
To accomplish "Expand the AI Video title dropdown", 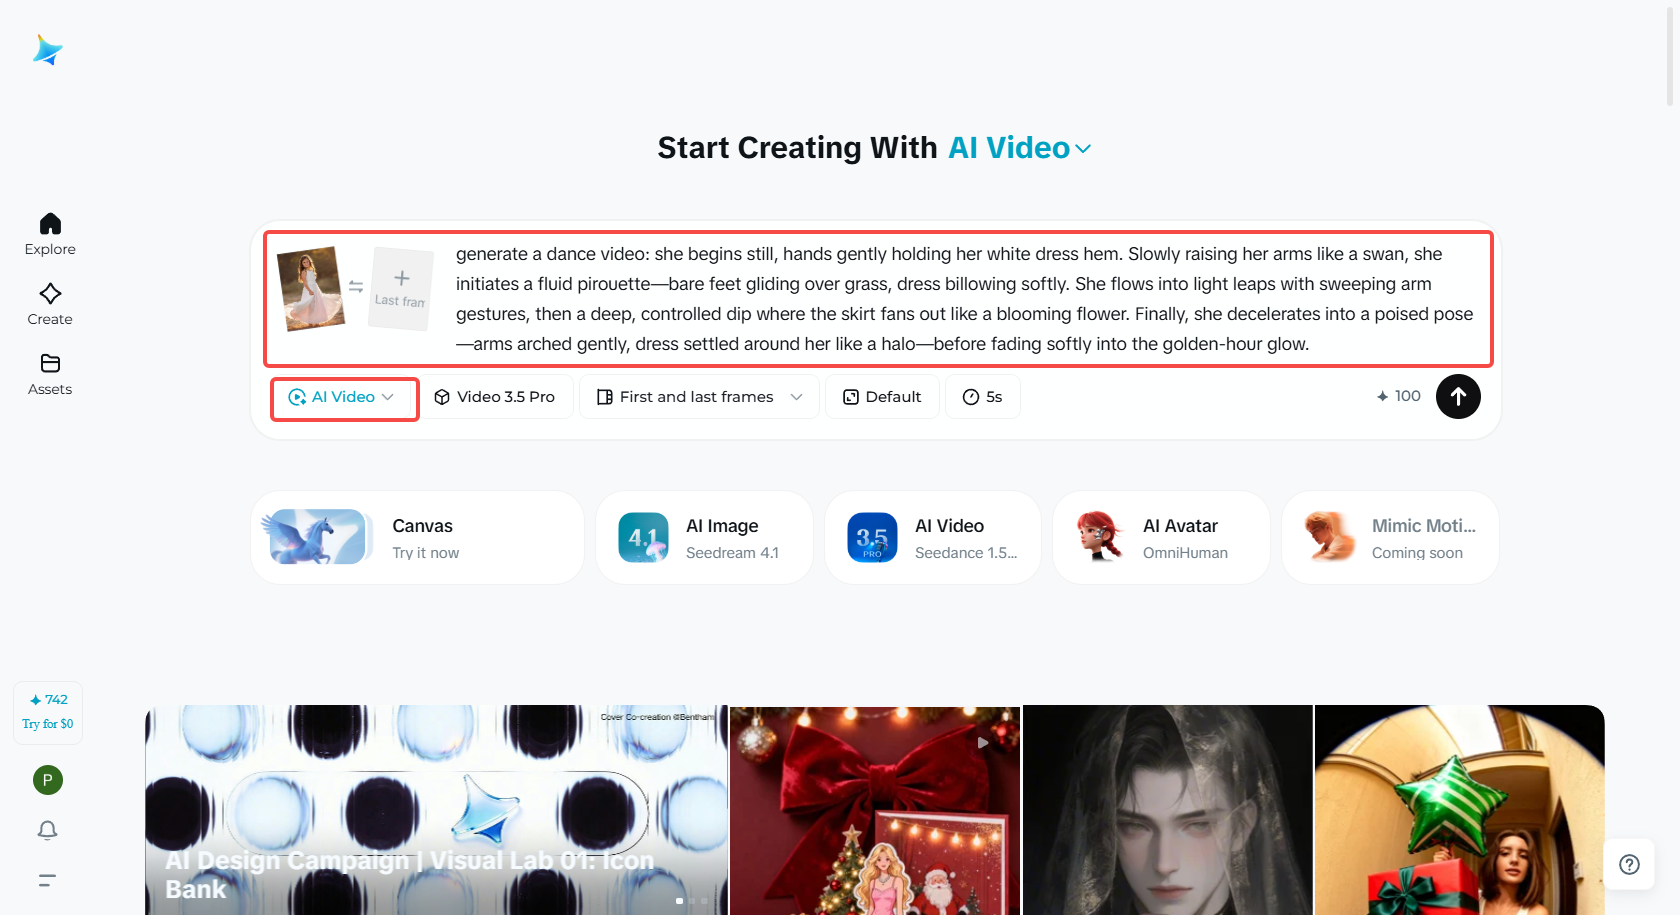I will tap(1020, 148).
